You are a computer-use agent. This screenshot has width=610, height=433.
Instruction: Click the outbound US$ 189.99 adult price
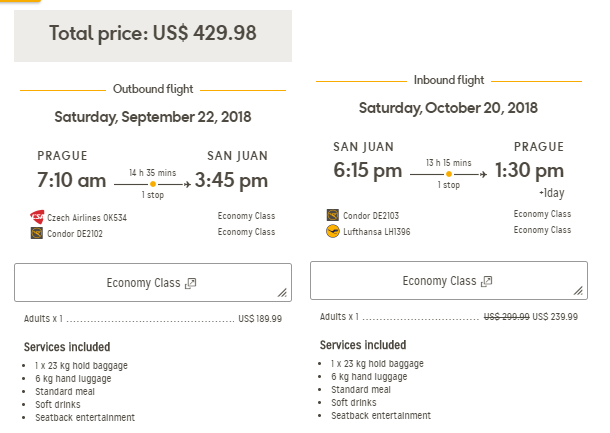pyautogui.click(x=260, y=319)
